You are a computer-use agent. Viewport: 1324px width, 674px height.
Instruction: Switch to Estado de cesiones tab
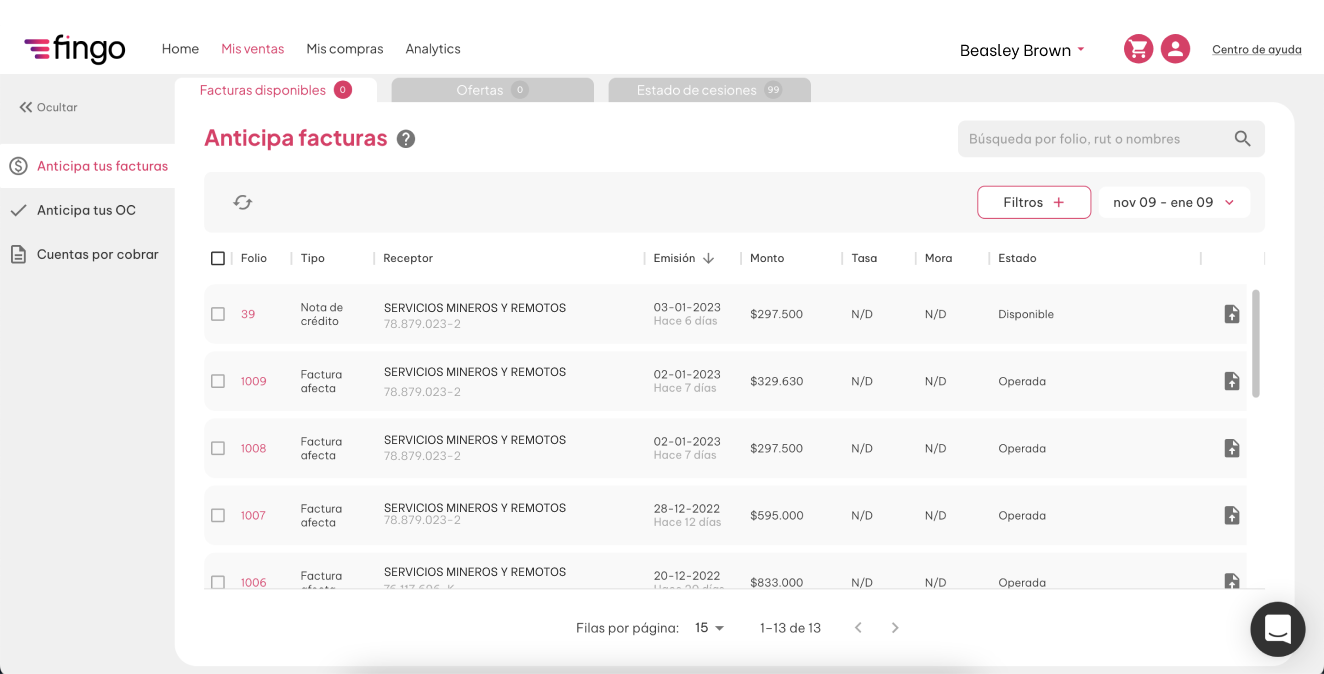coord(710,90)
